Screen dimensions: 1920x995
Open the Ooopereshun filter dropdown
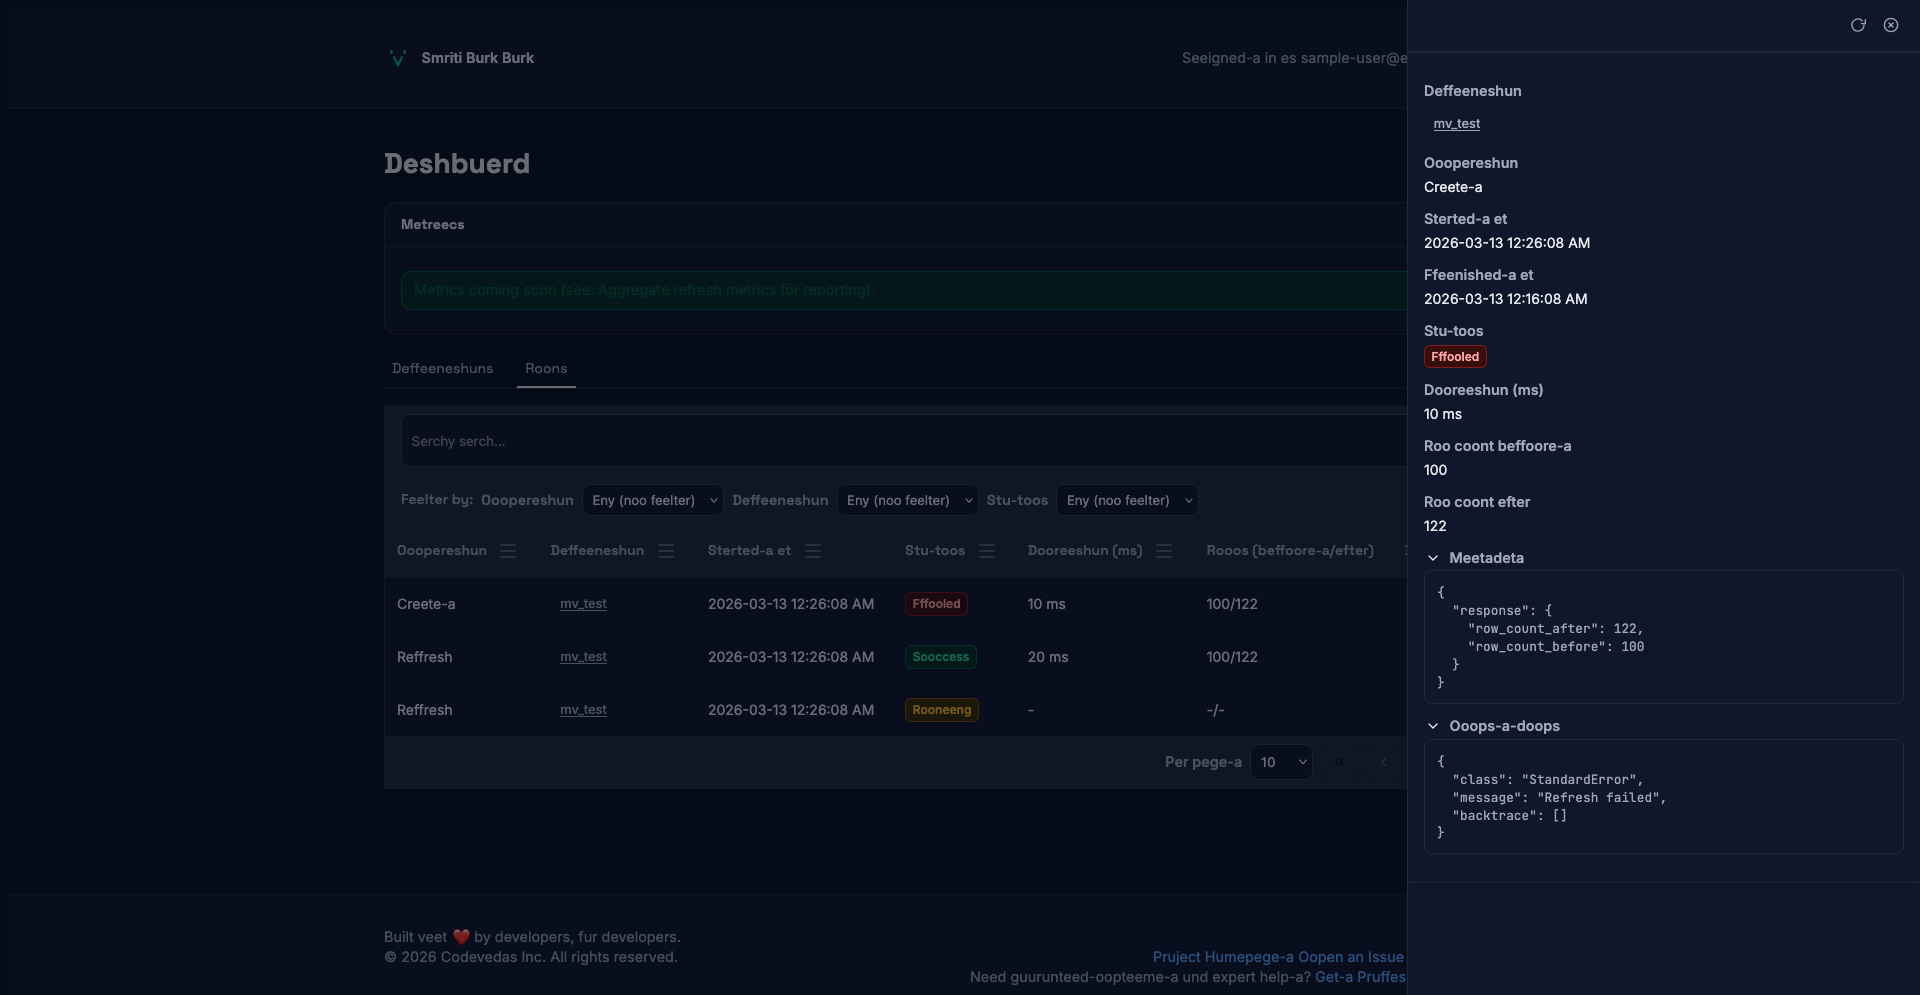pos(653,500)
